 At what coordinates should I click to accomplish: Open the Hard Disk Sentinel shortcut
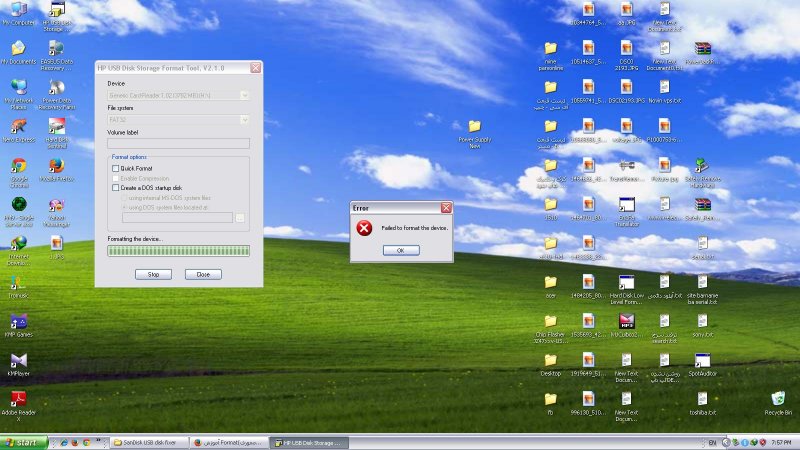pos(57,134)
